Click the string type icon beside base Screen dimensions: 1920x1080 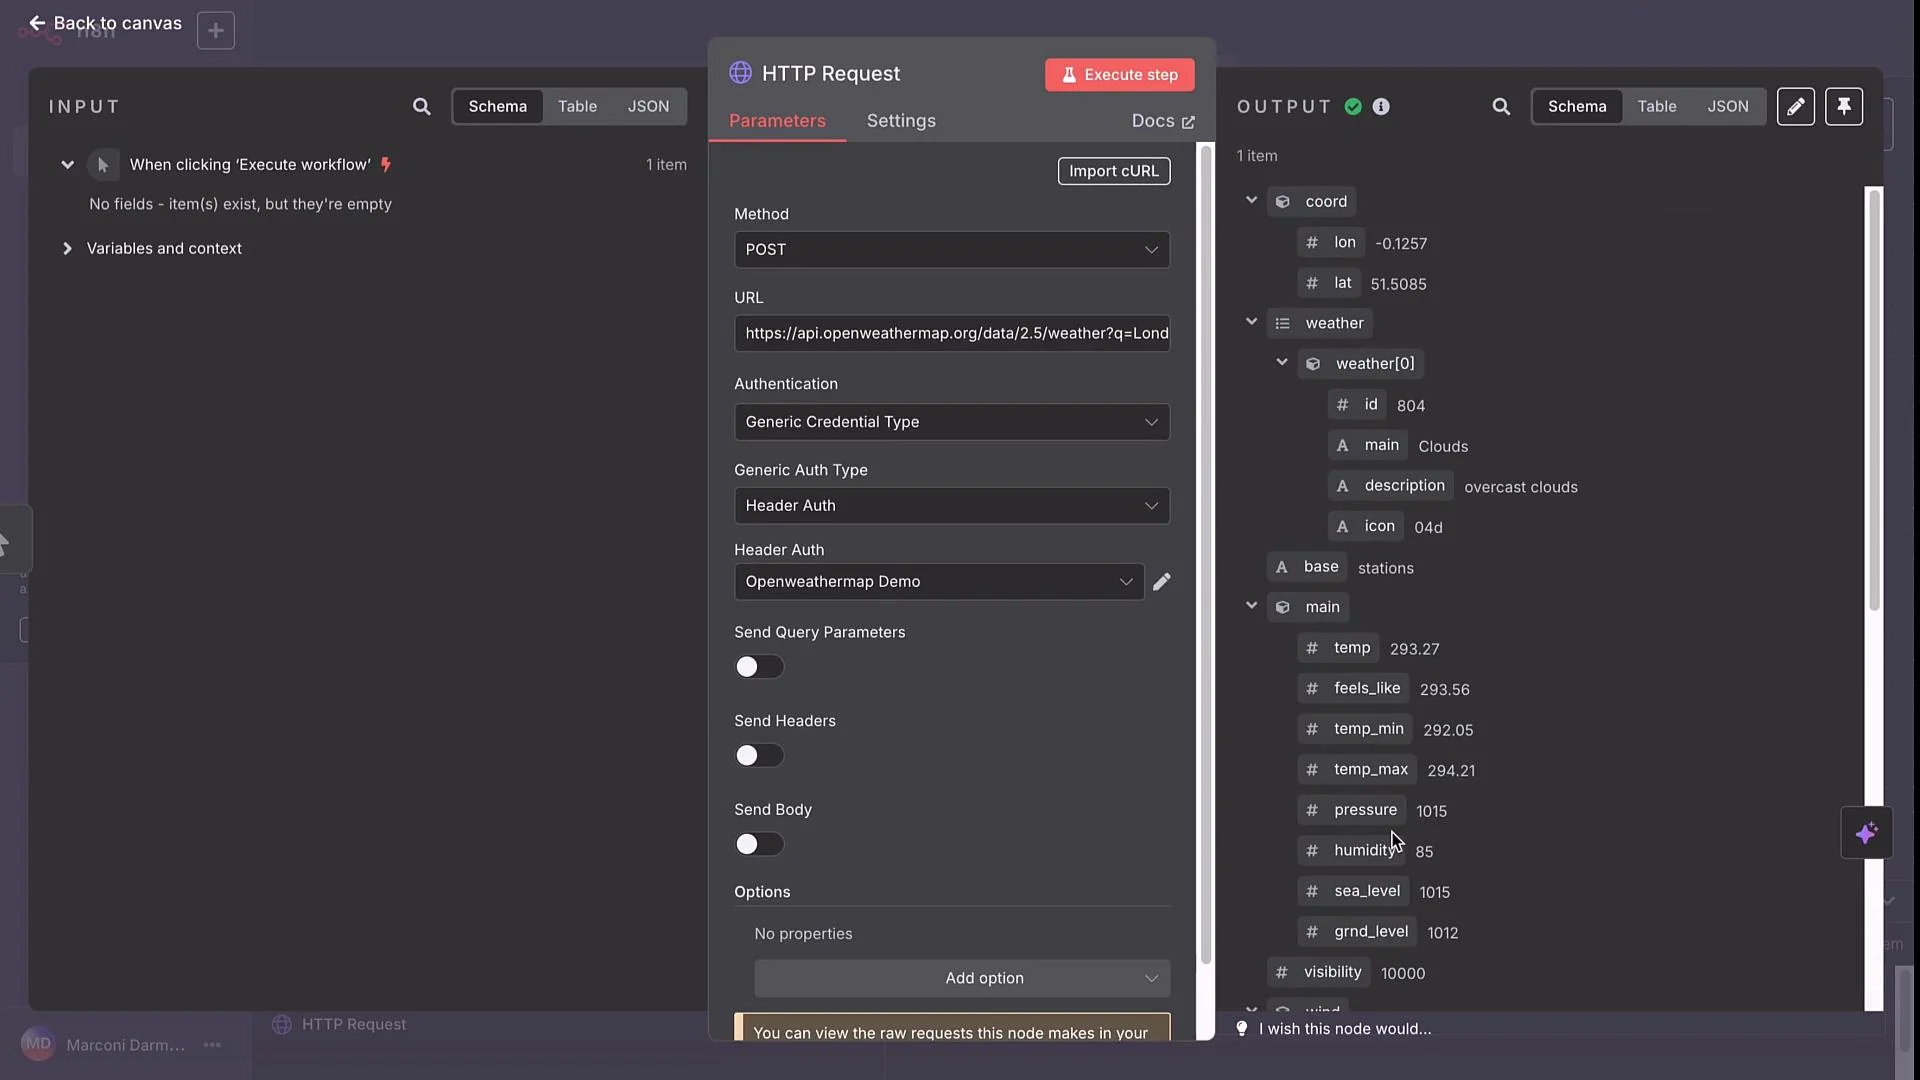(x=1282, y=567)
